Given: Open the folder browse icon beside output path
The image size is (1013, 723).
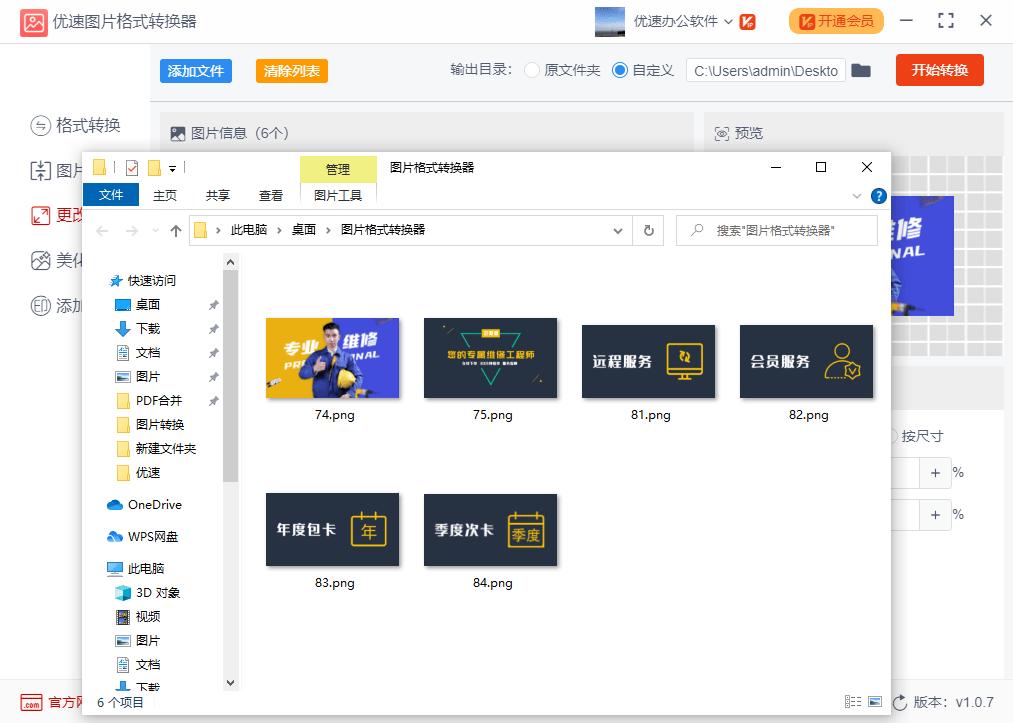Looking at the screenshot, I should click(x=862, y=71).
